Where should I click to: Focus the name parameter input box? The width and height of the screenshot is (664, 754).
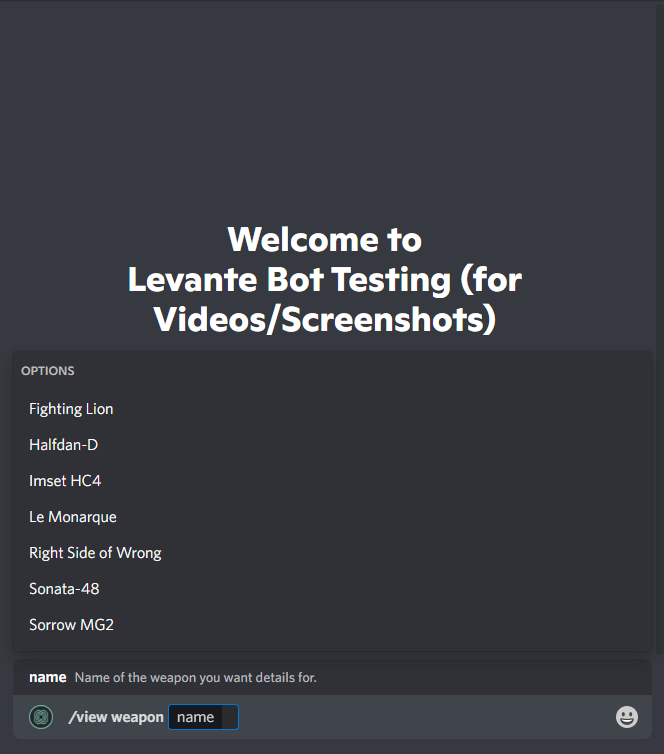pyautogui.click(x=203, y=717)
